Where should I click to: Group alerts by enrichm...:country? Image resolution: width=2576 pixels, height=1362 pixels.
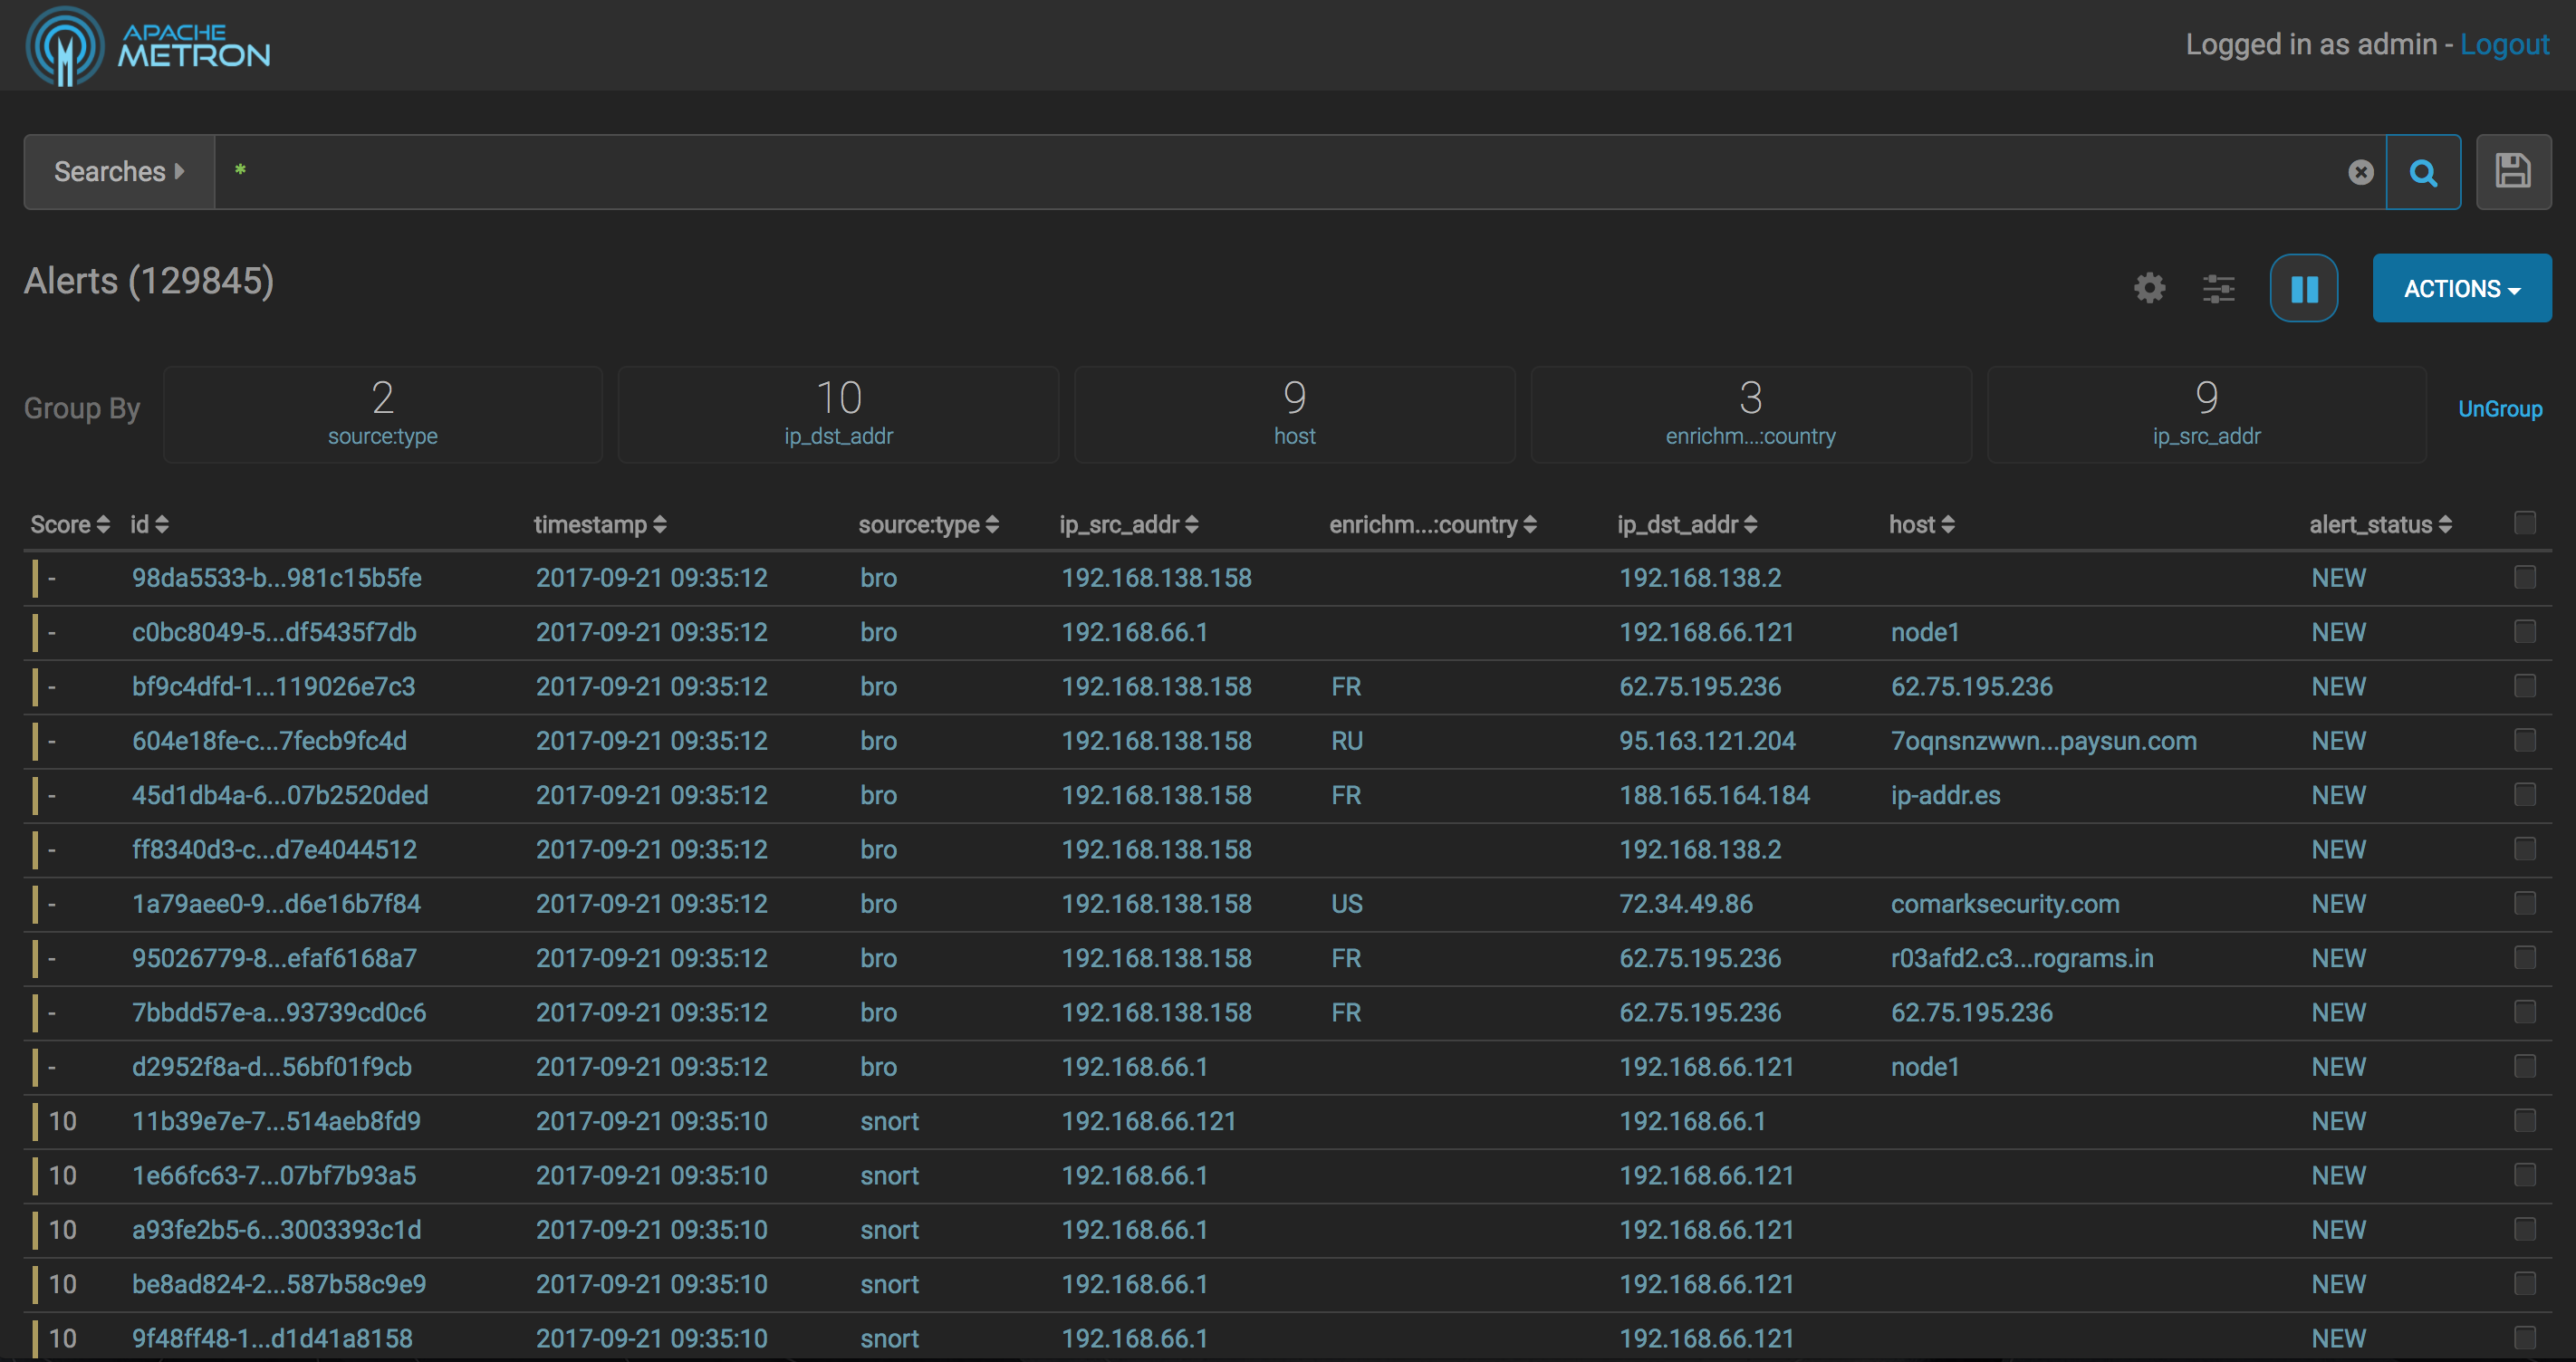click(x=1750, y=414)
